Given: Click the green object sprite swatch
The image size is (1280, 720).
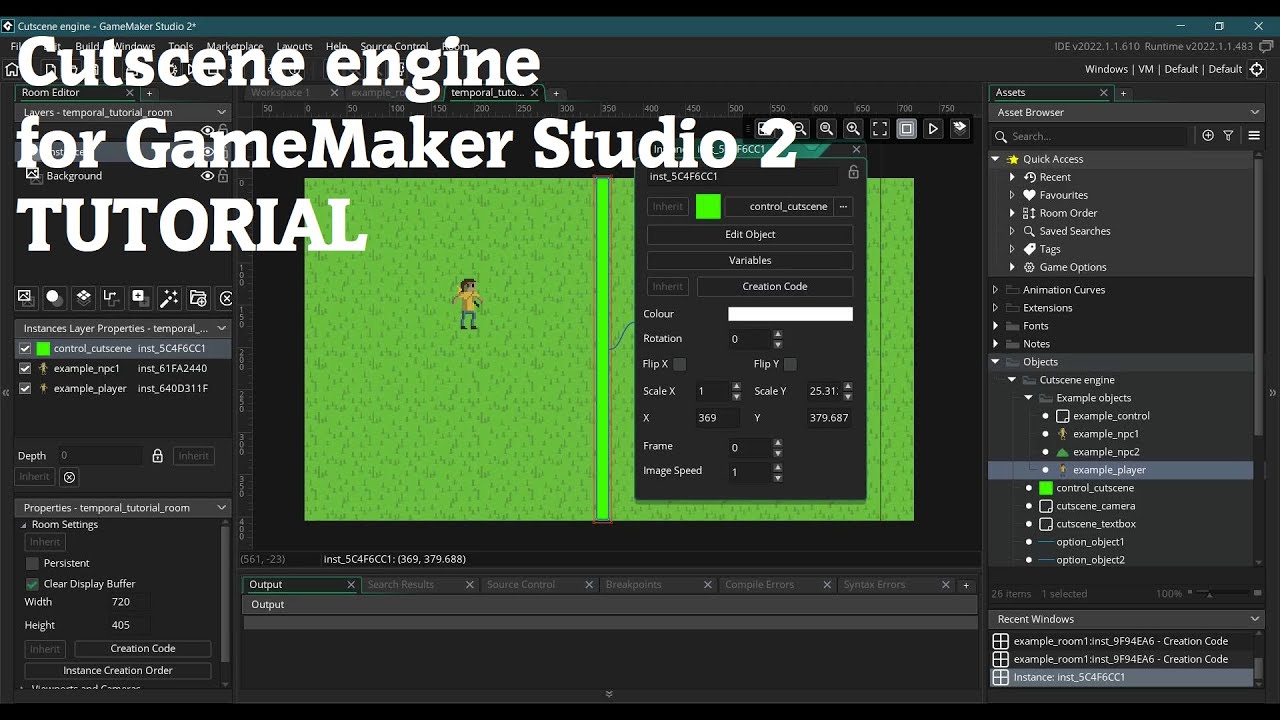Looking at the screenshot, I should (x=708, y=207).
